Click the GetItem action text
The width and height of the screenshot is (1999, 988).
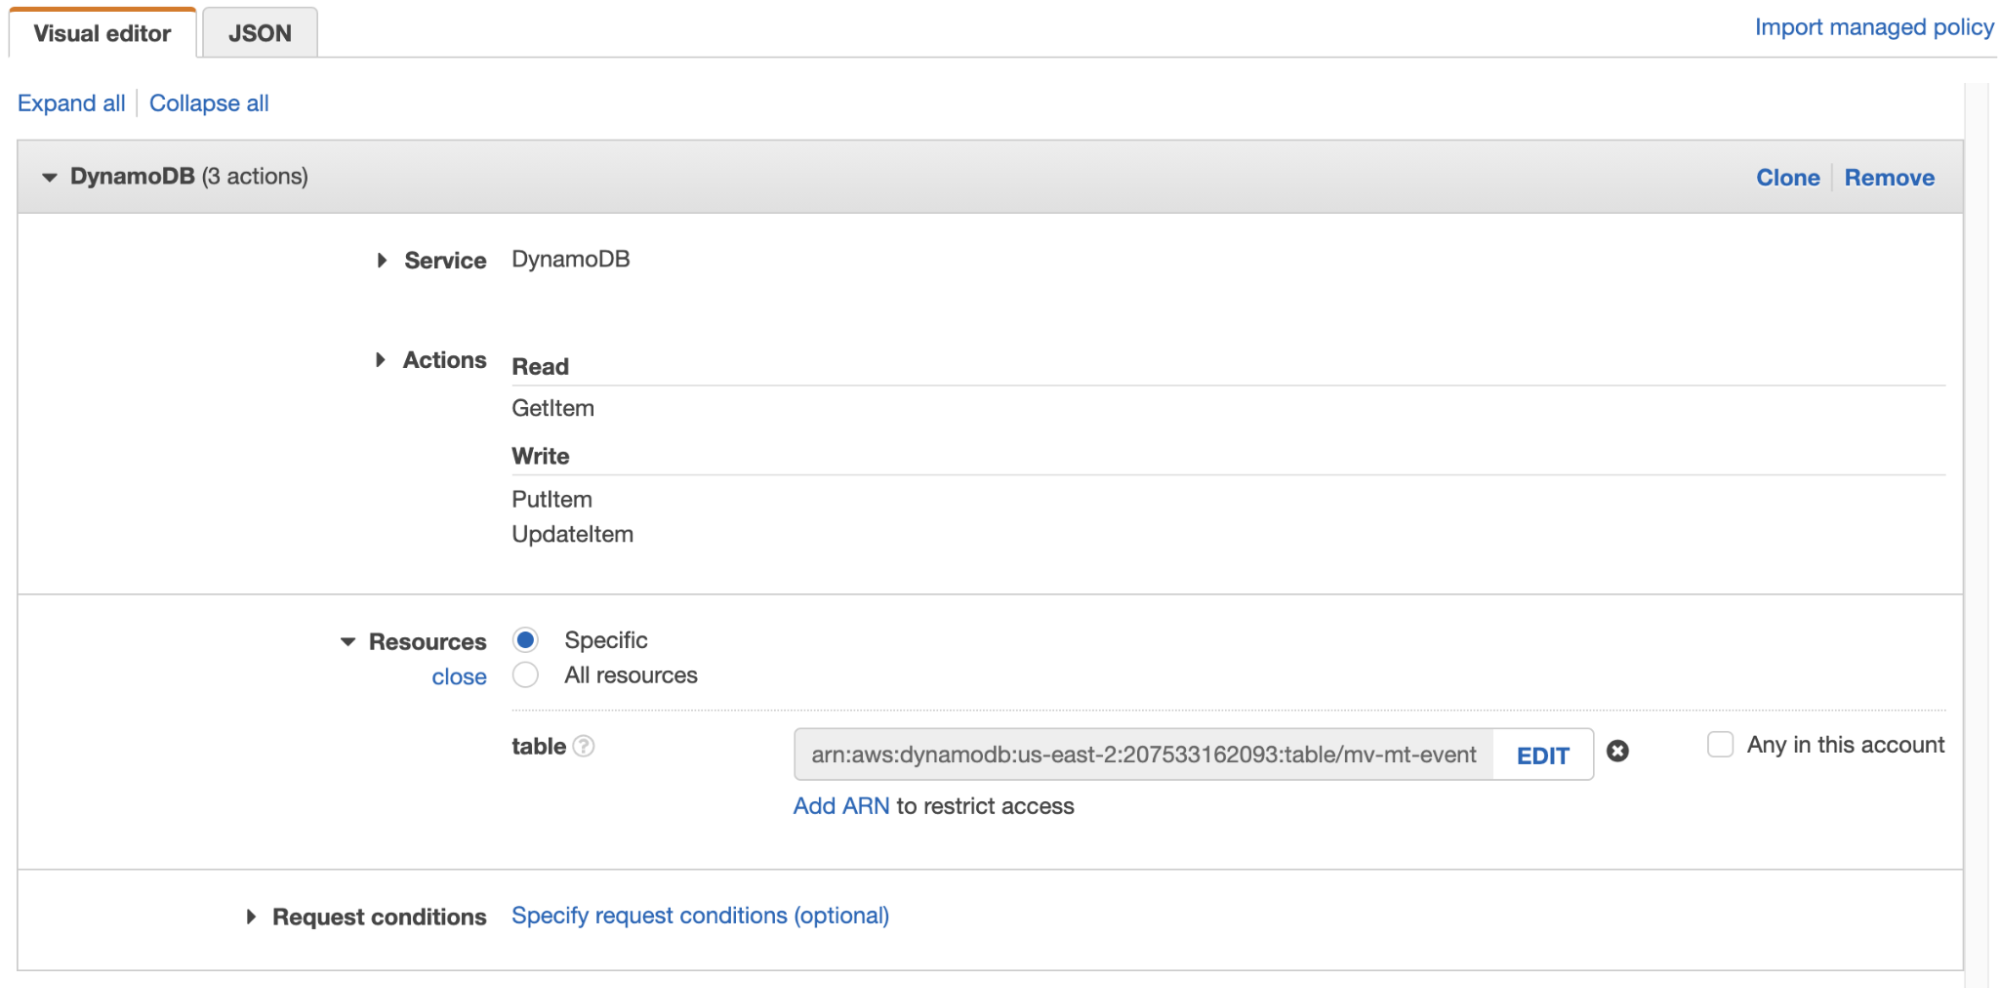(553, 408)
